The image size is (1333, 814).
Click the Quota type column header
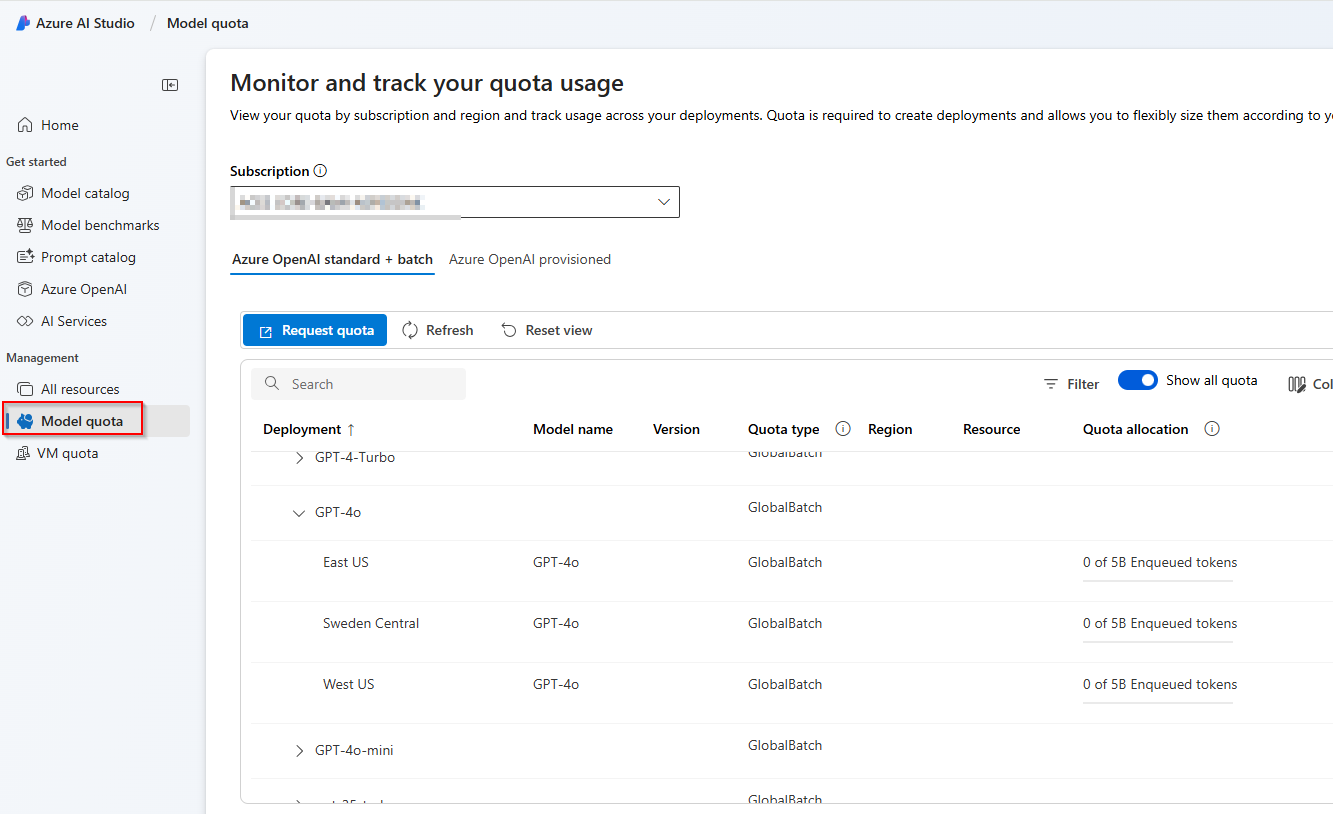pos(784,429)
